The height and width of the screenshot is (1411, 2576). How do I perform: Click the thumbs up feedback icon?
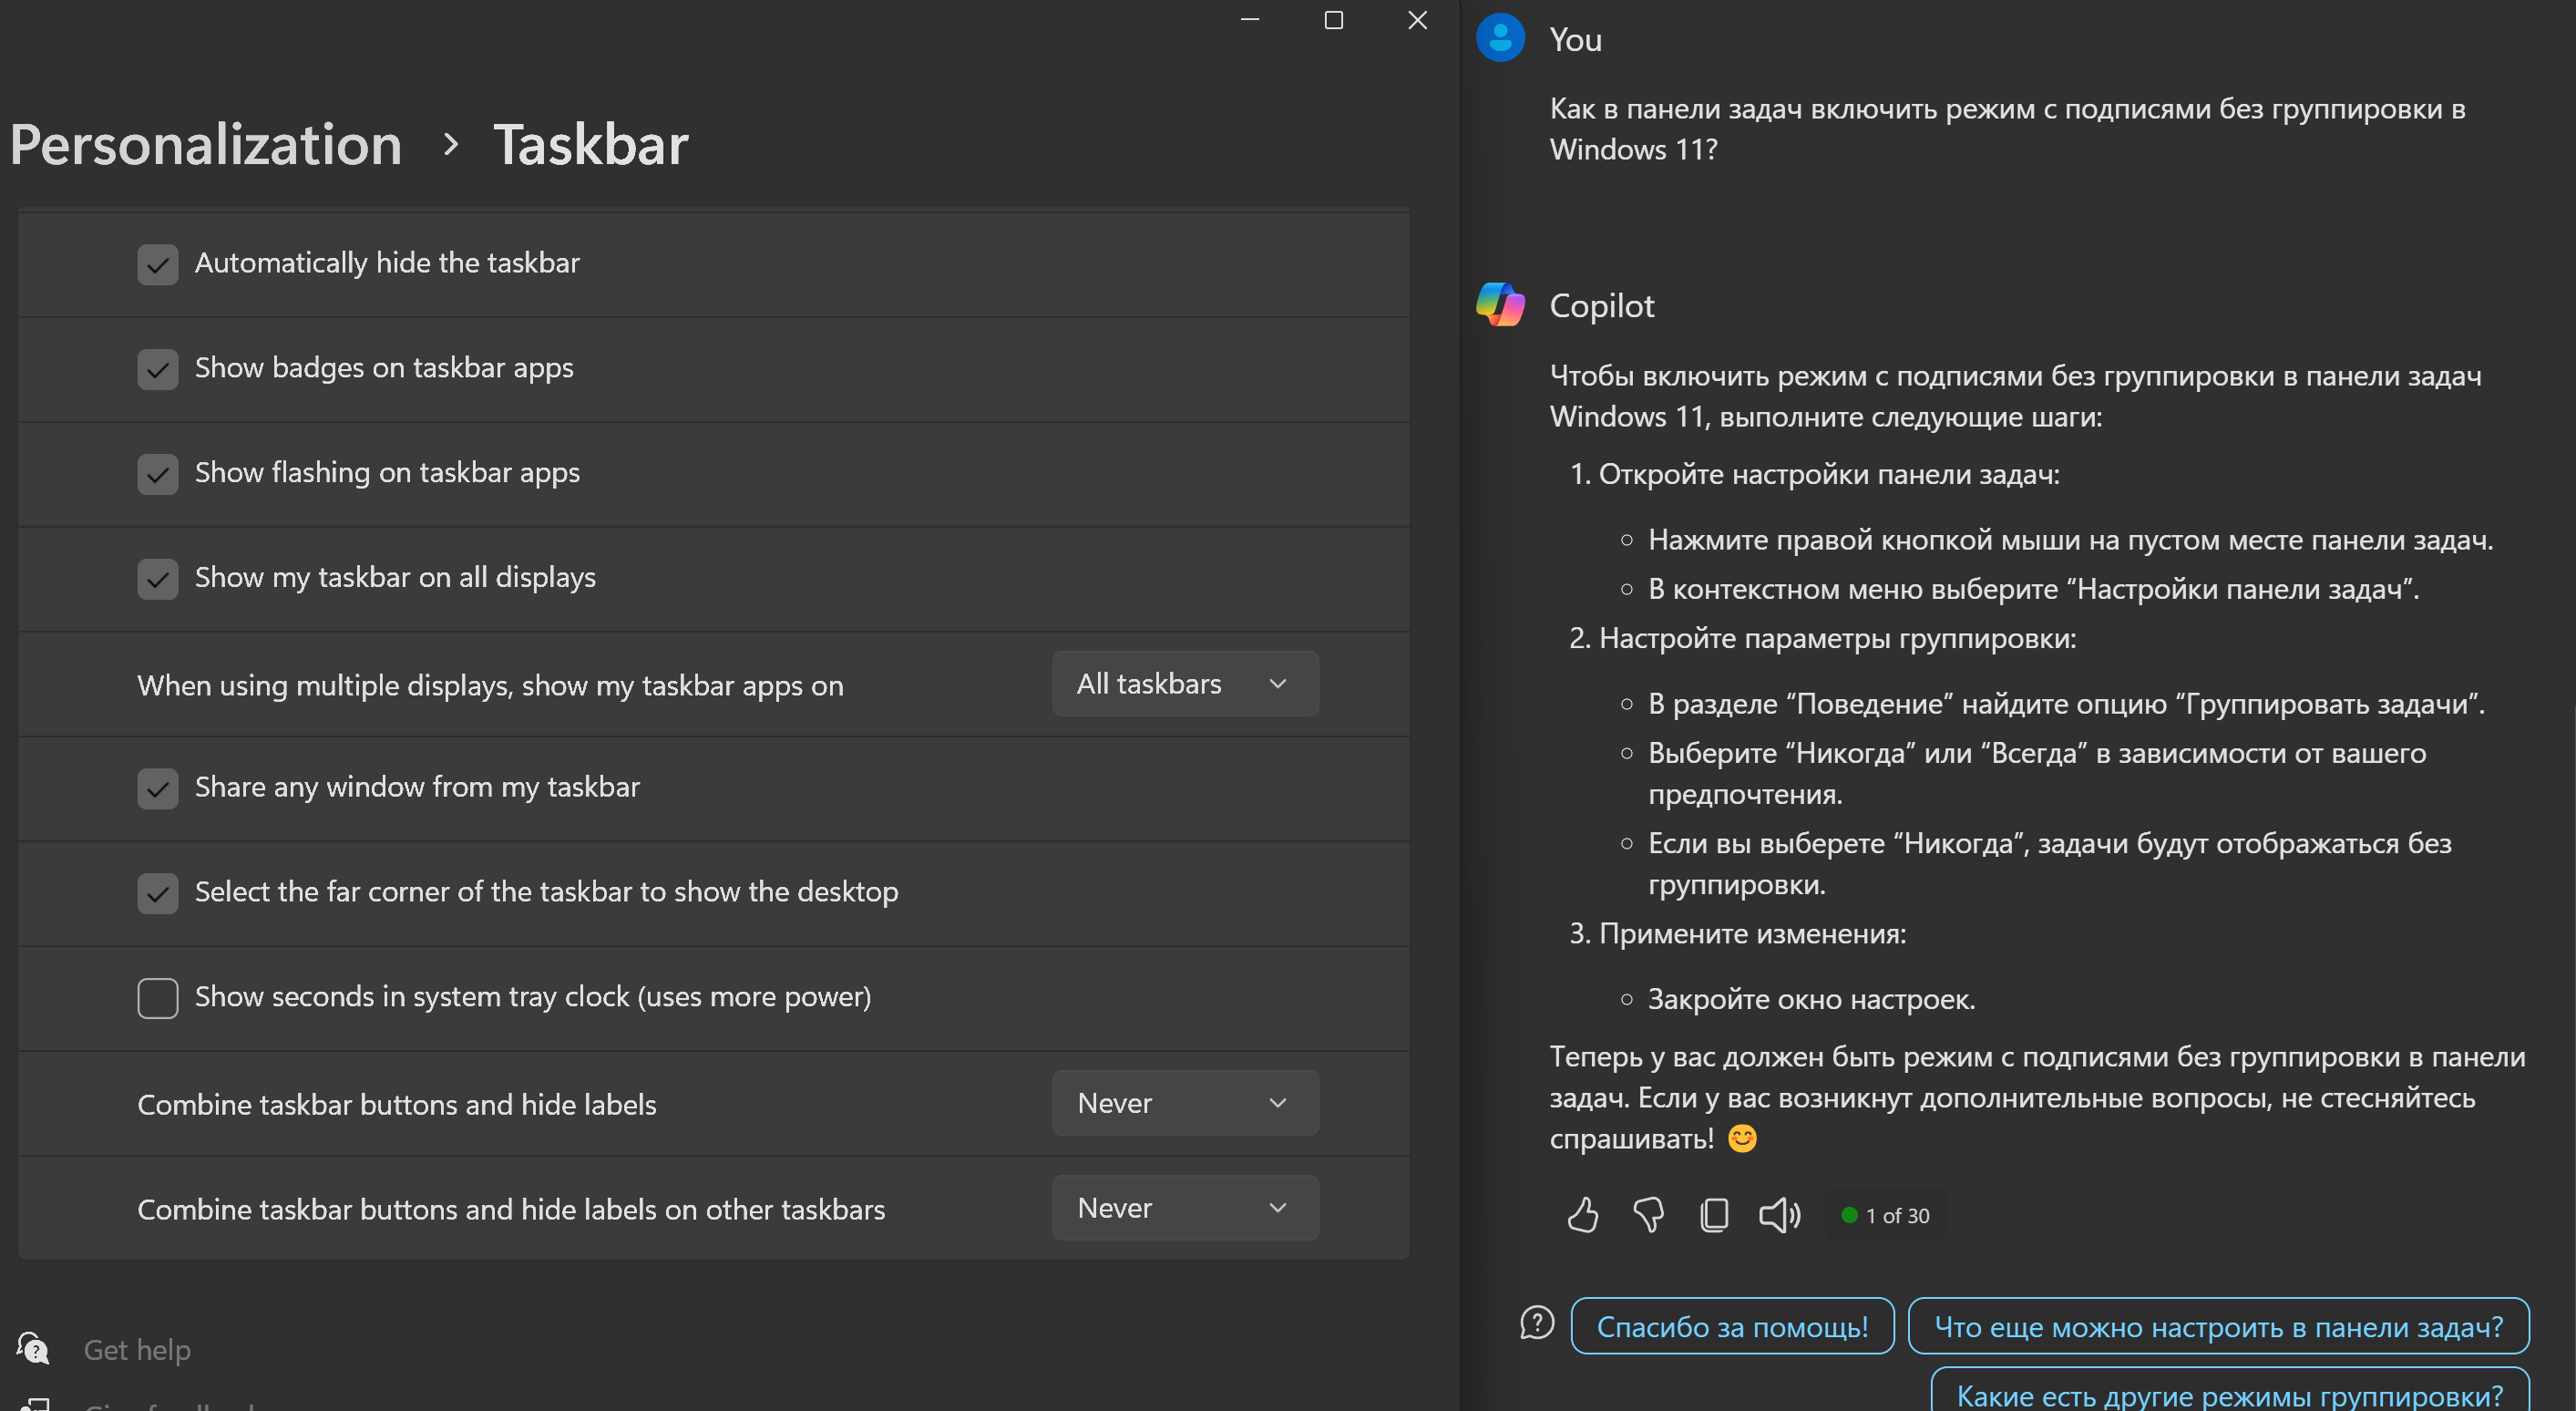pyautogui.click(x=1583, y=1215)
